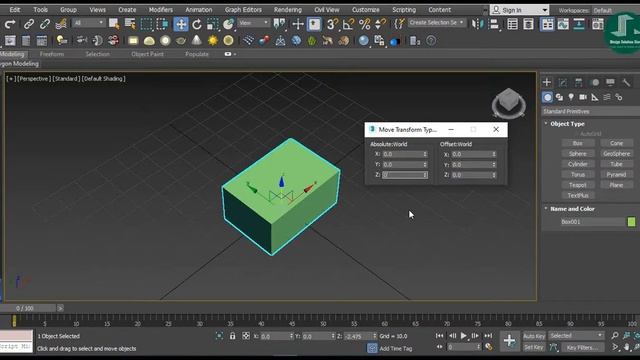Toggle the Isolate Selection icon in status bar

click(x=219, y=336)
